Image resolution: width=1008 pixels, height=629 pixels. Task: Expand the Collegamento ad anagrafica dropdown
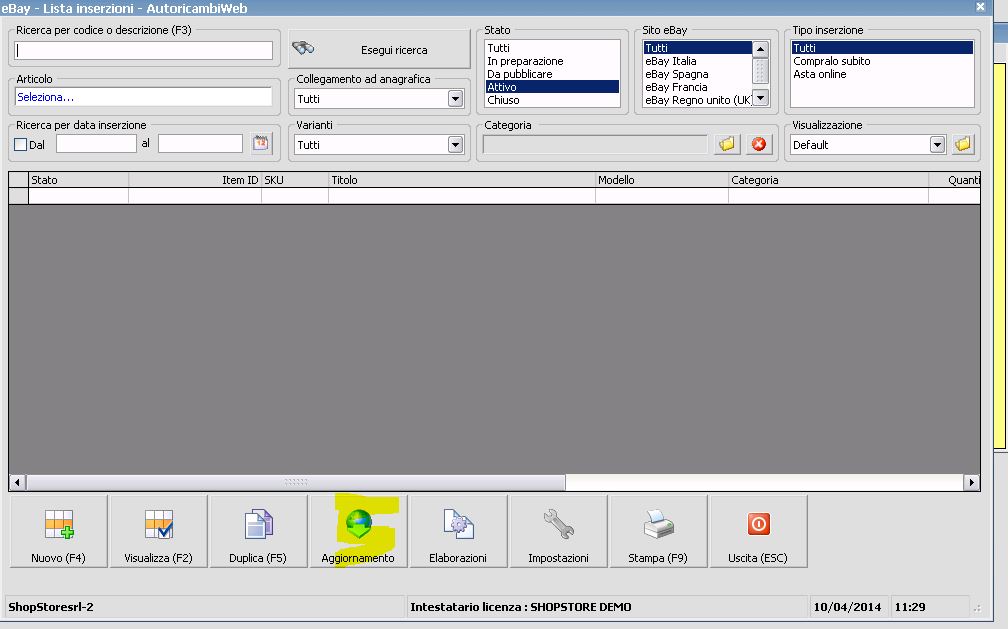(455, 98)
